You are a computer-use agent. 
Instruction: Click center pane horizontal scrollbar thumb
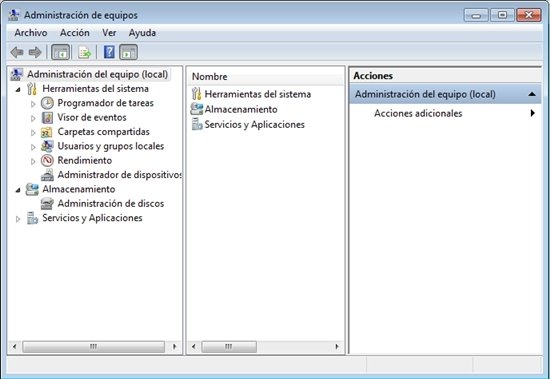tap(229, 347)
